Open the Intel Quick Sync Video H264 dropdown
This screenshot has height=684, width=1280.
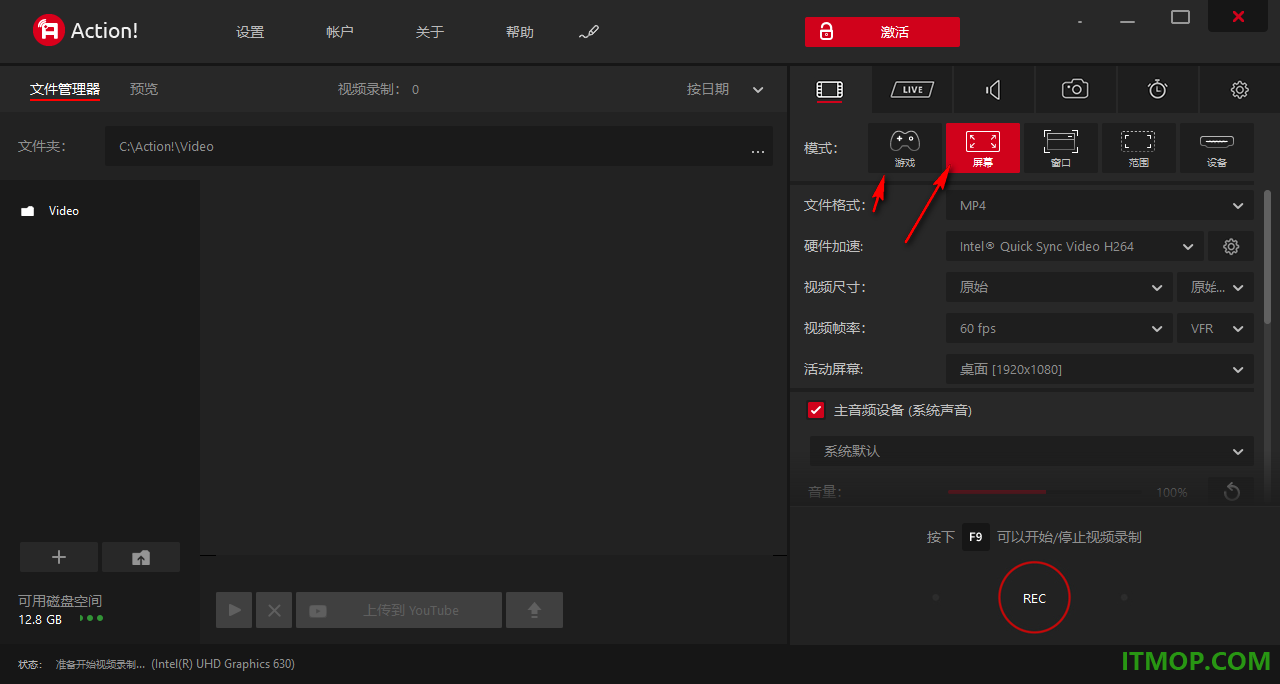tap(1075, 246)
